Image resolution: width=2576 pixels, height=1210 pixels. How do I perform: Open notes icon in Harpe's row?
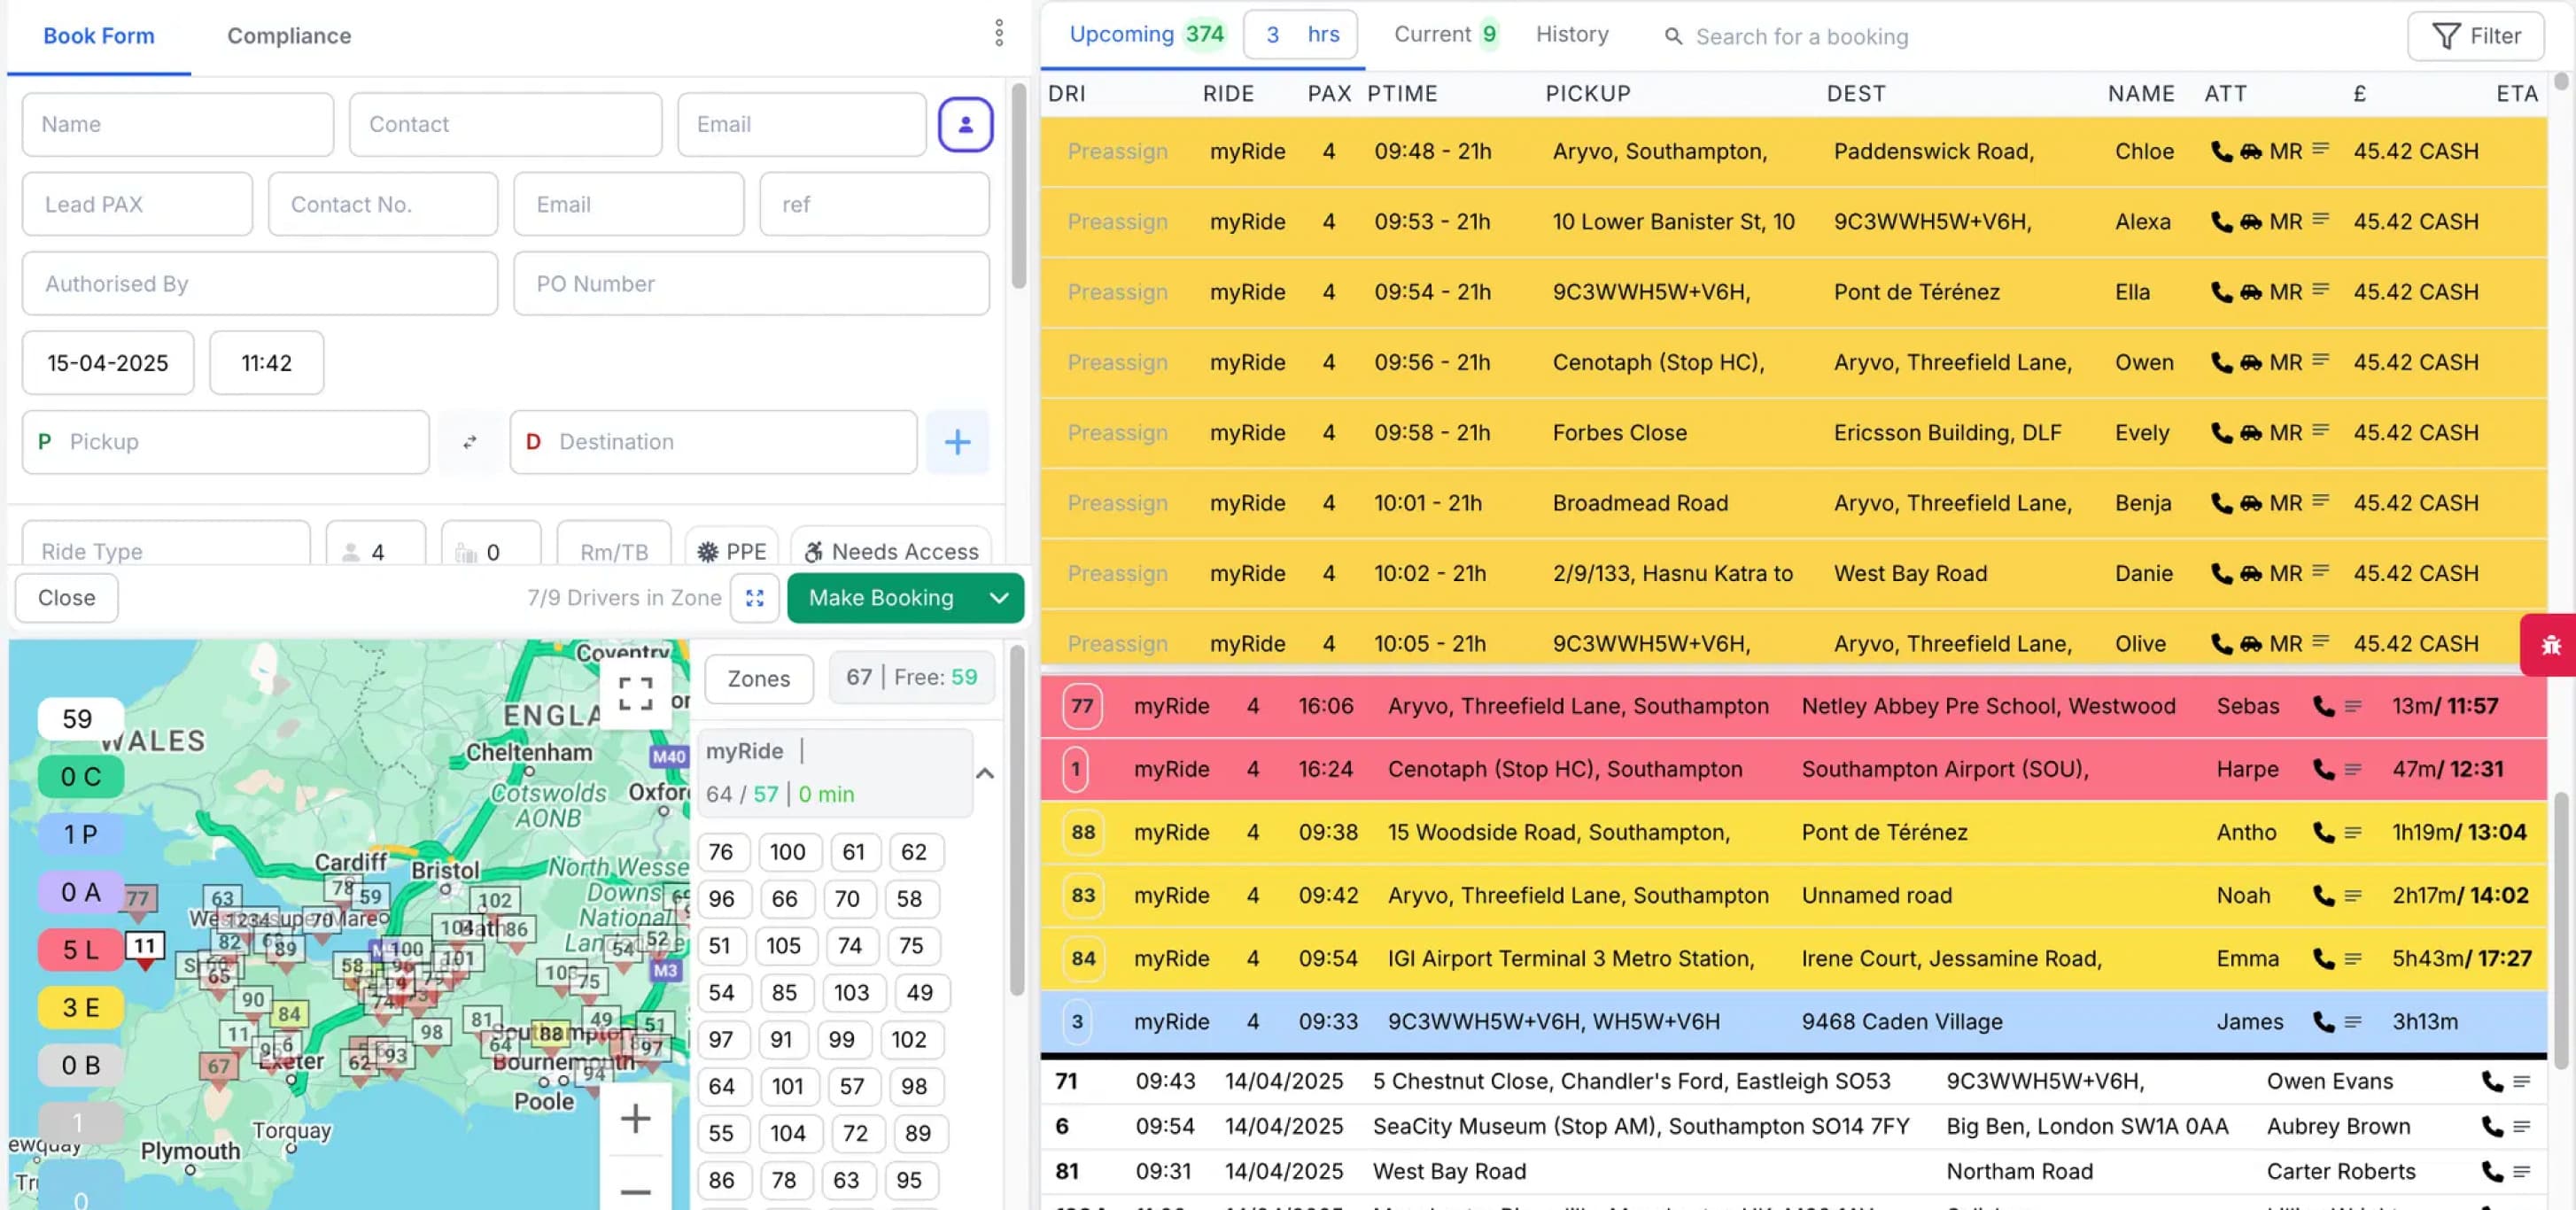[x=2353, y=770]
